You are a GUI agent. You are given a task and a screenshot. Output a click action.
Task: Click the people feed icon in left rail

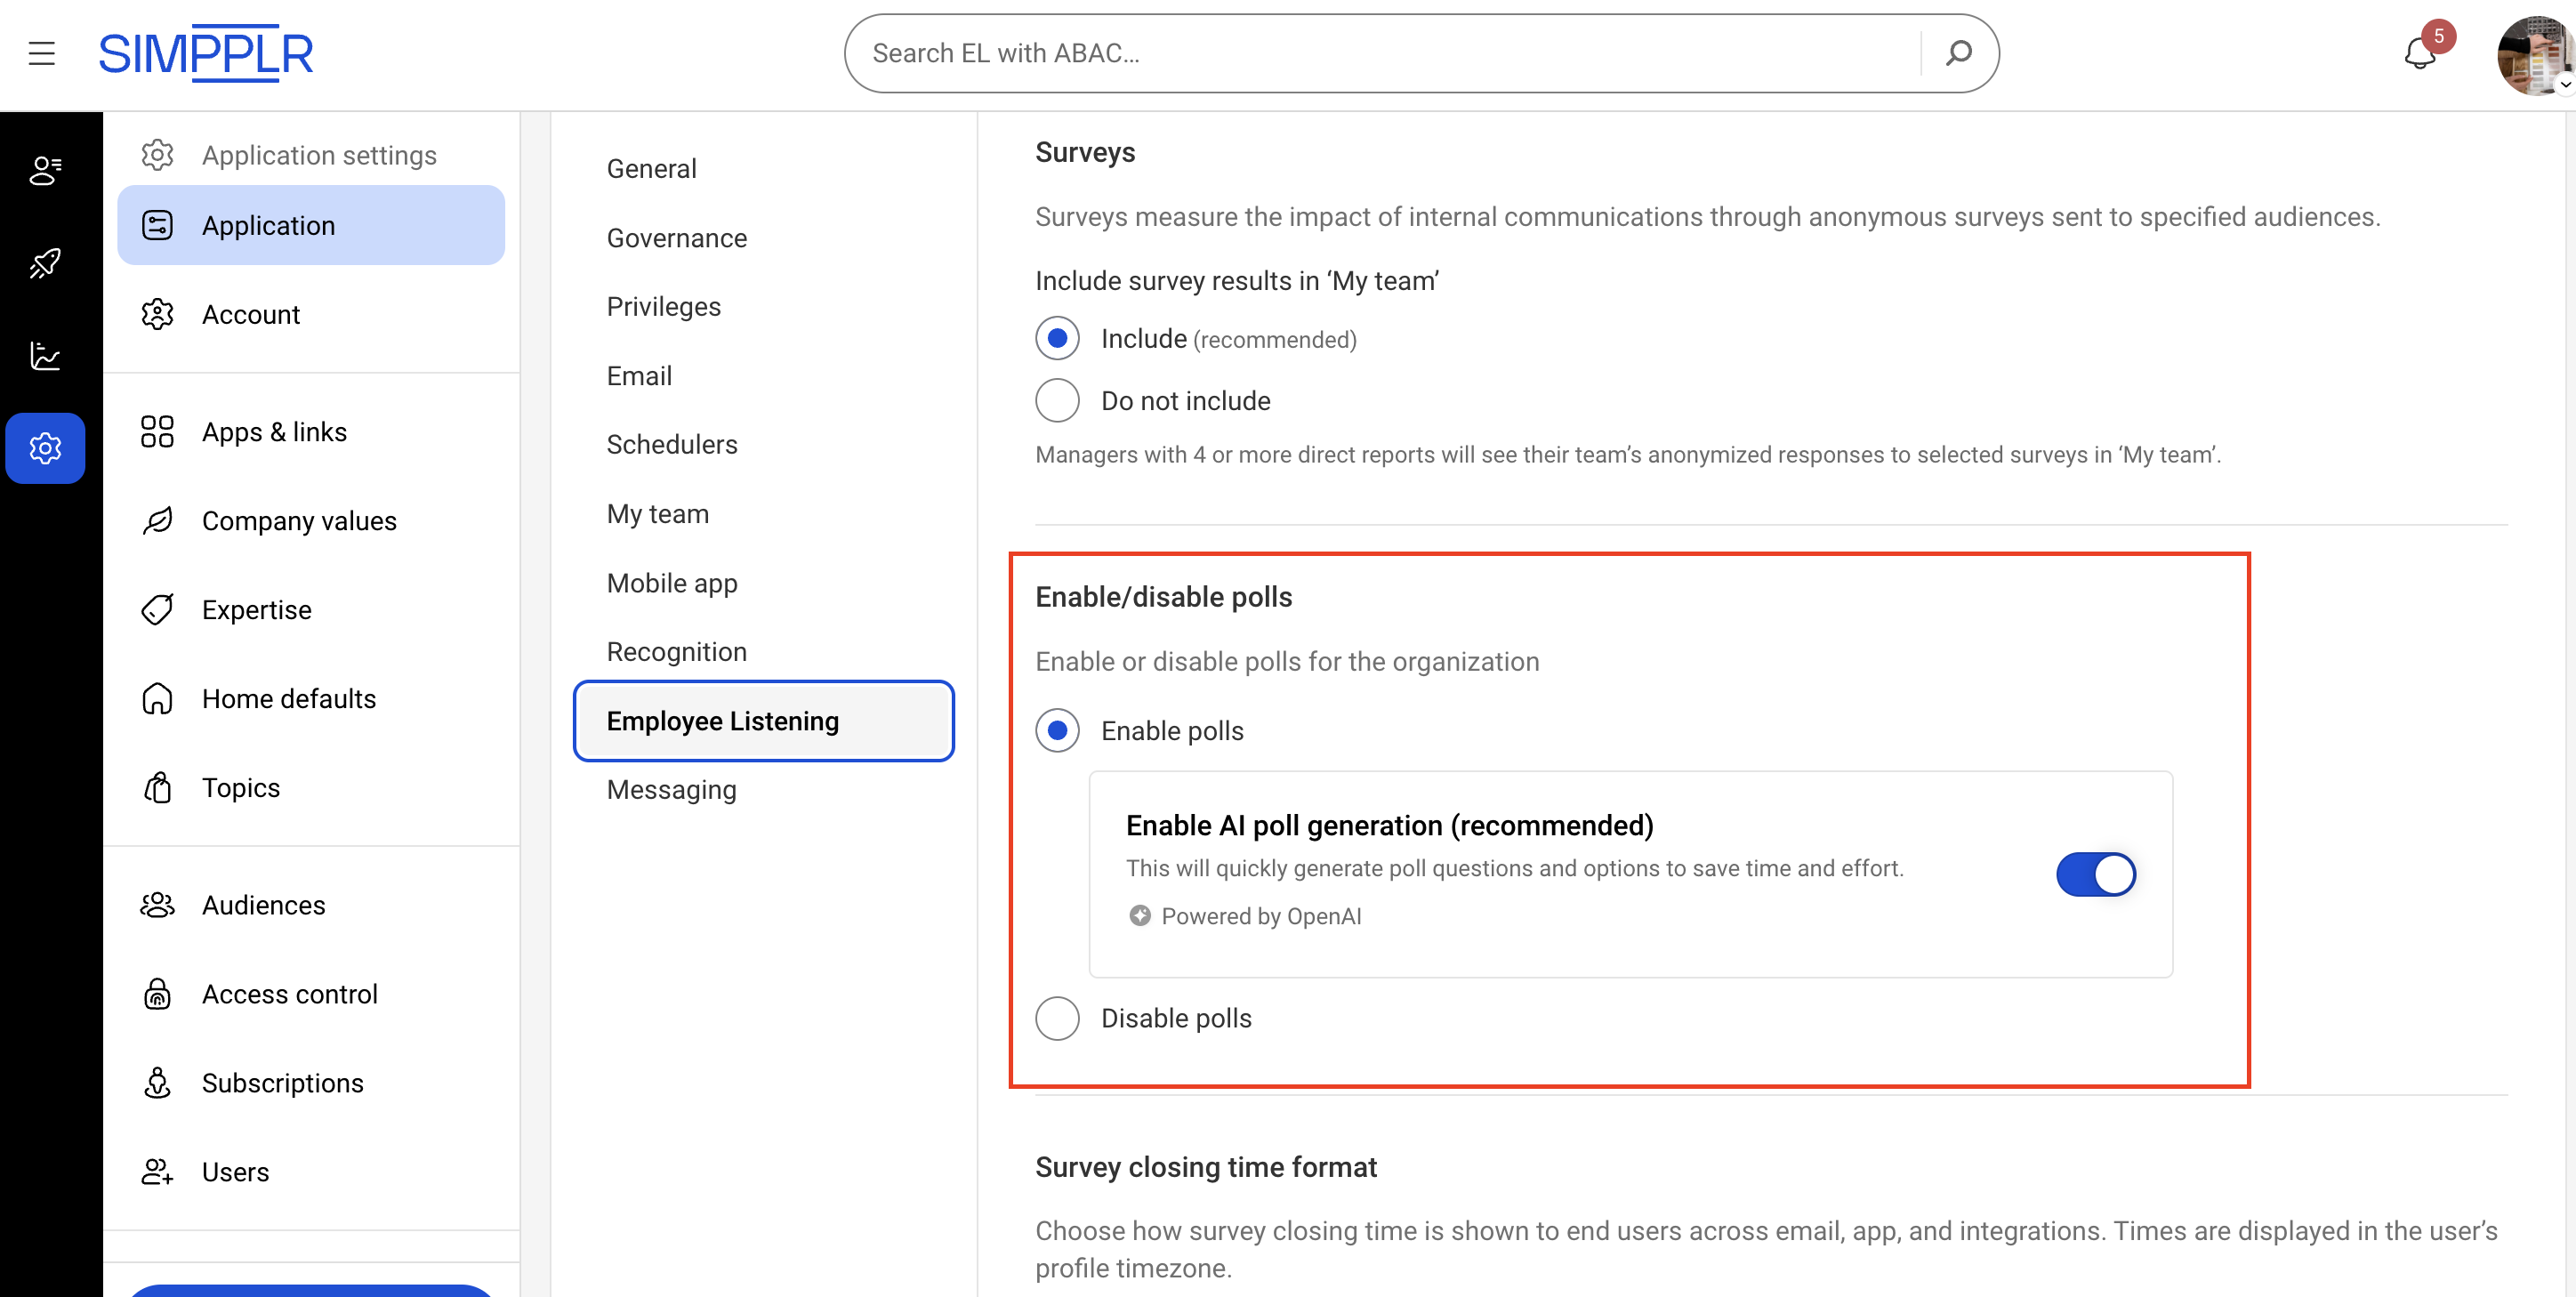(x=45, y=171)
